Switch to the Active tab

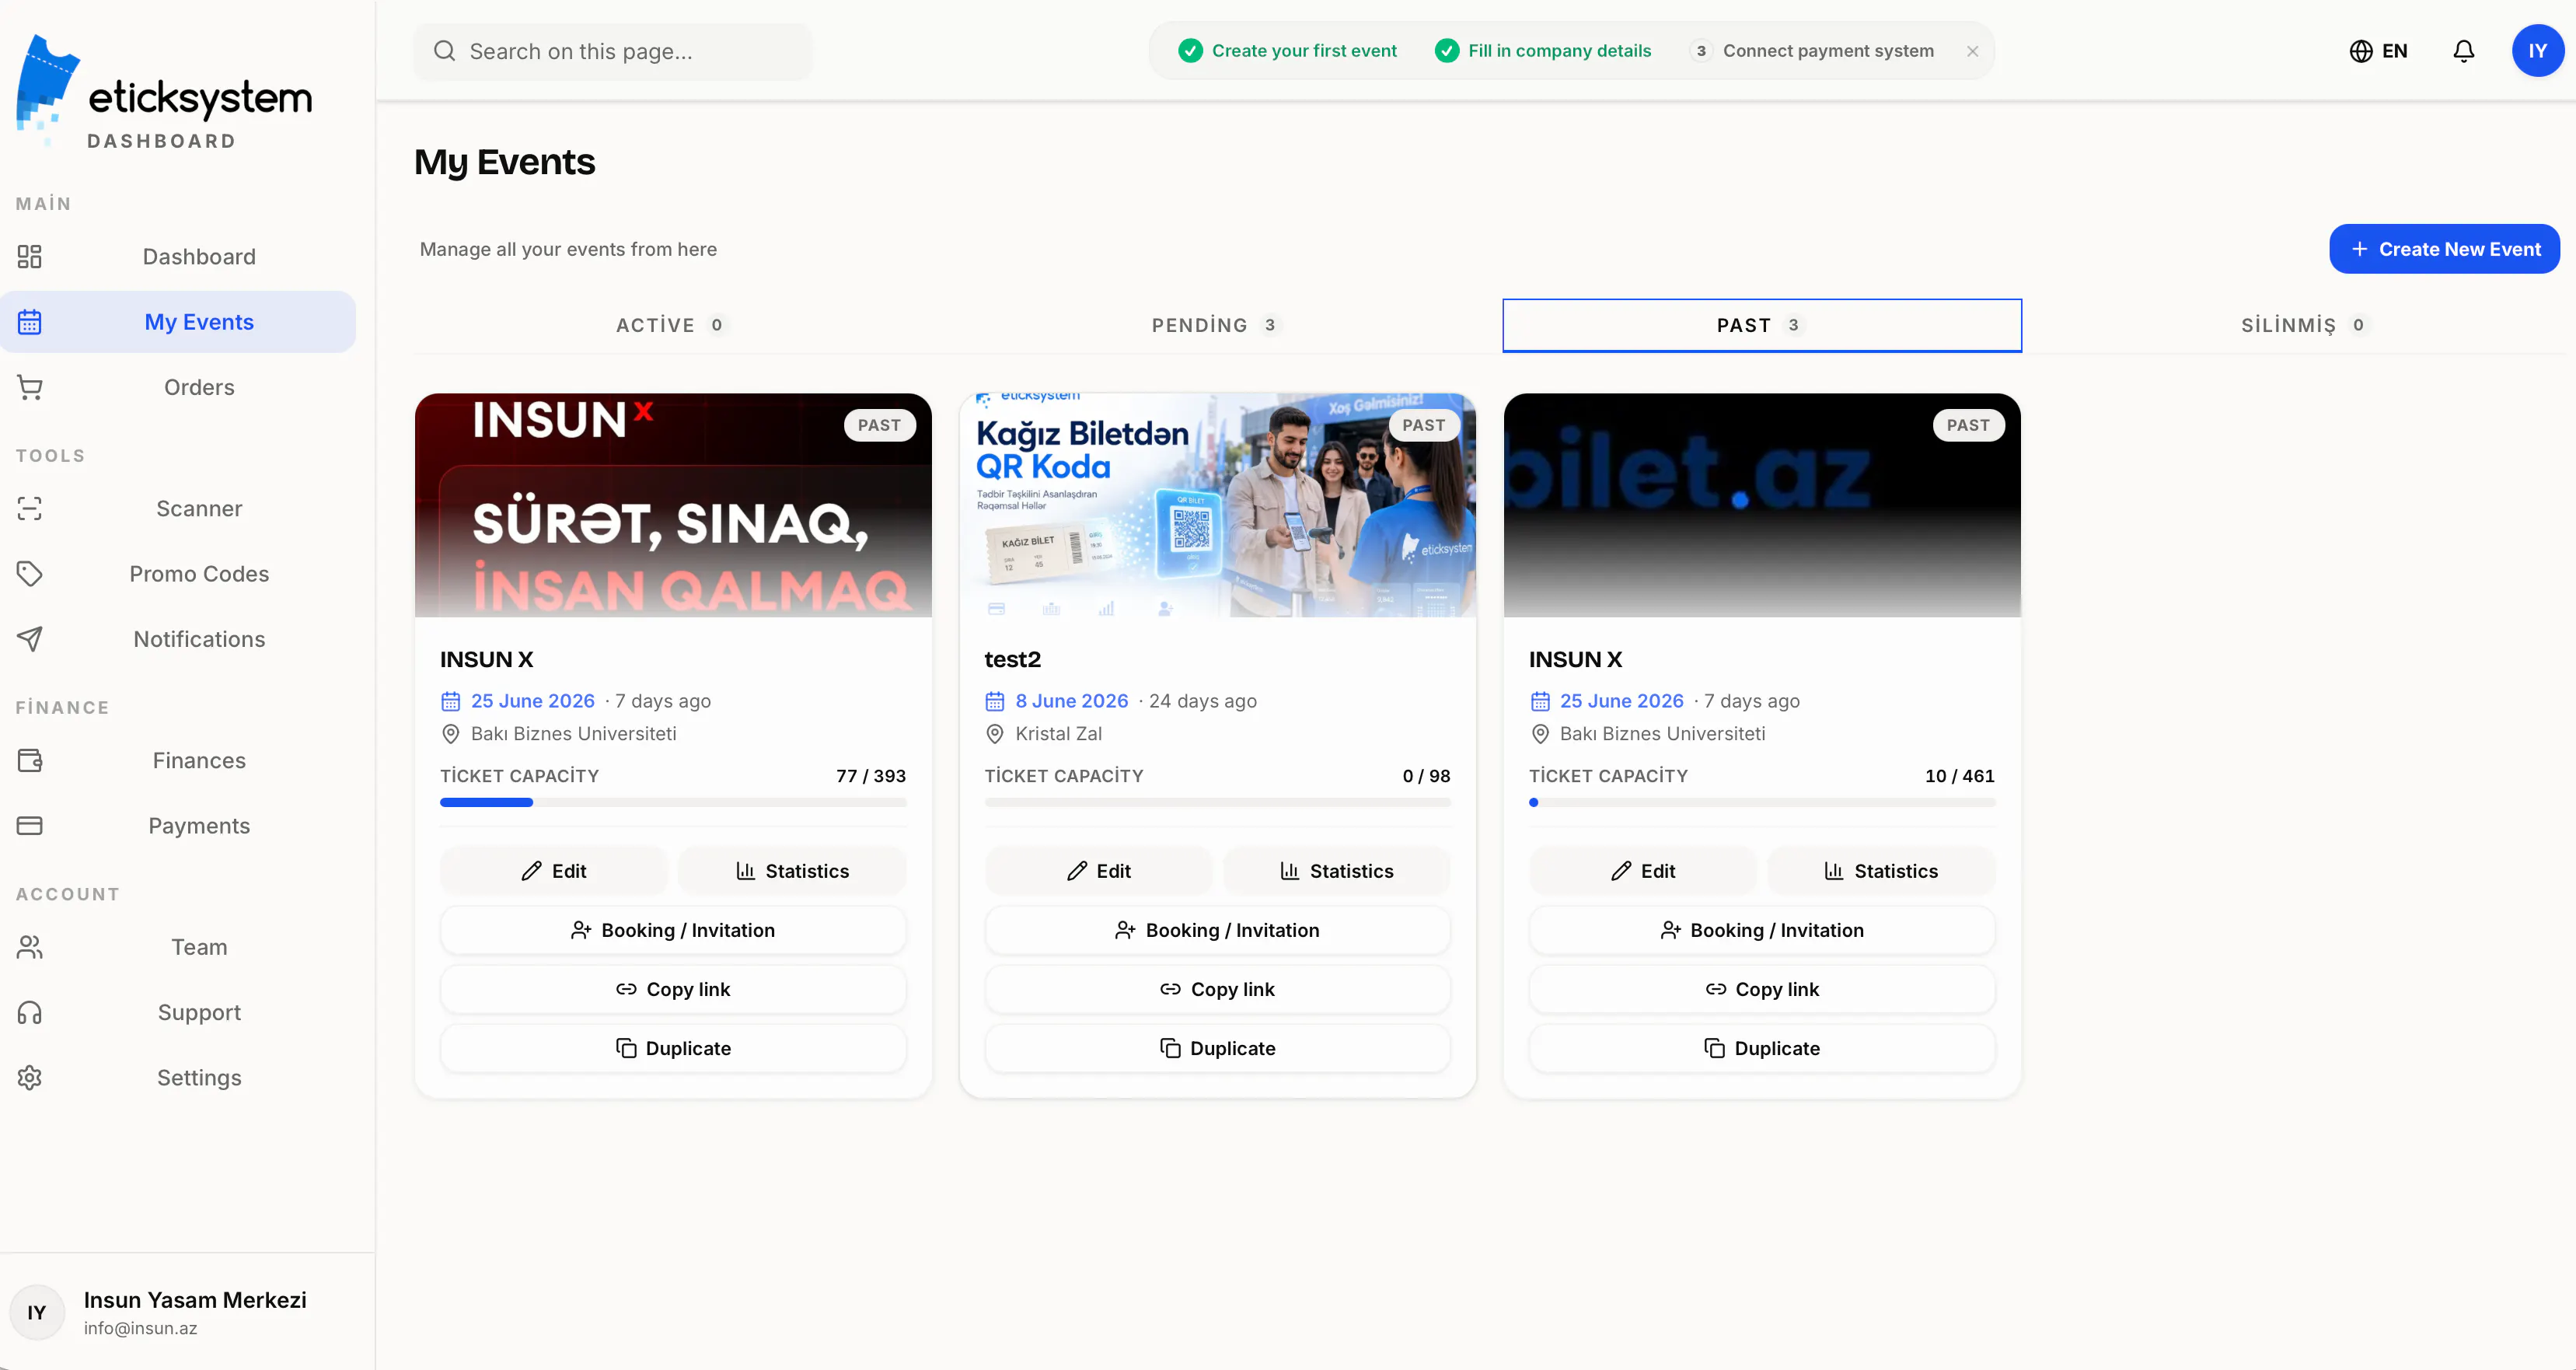tap(673, 325)
